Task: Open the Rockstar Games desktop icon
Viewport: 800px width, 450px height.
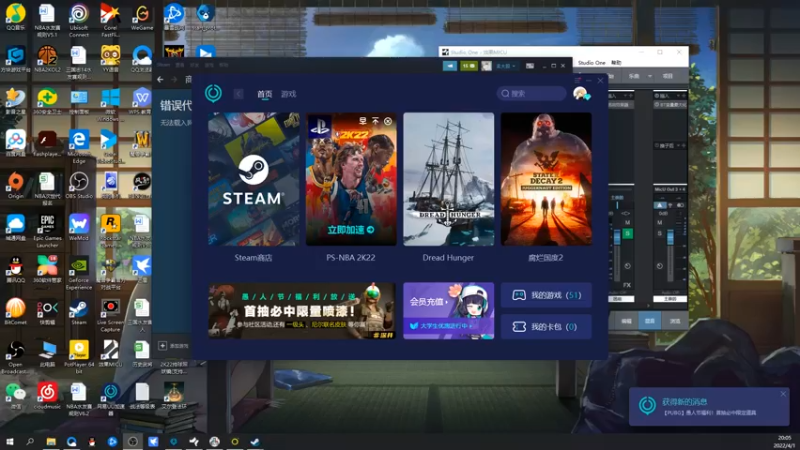Action: pos(110,231)
